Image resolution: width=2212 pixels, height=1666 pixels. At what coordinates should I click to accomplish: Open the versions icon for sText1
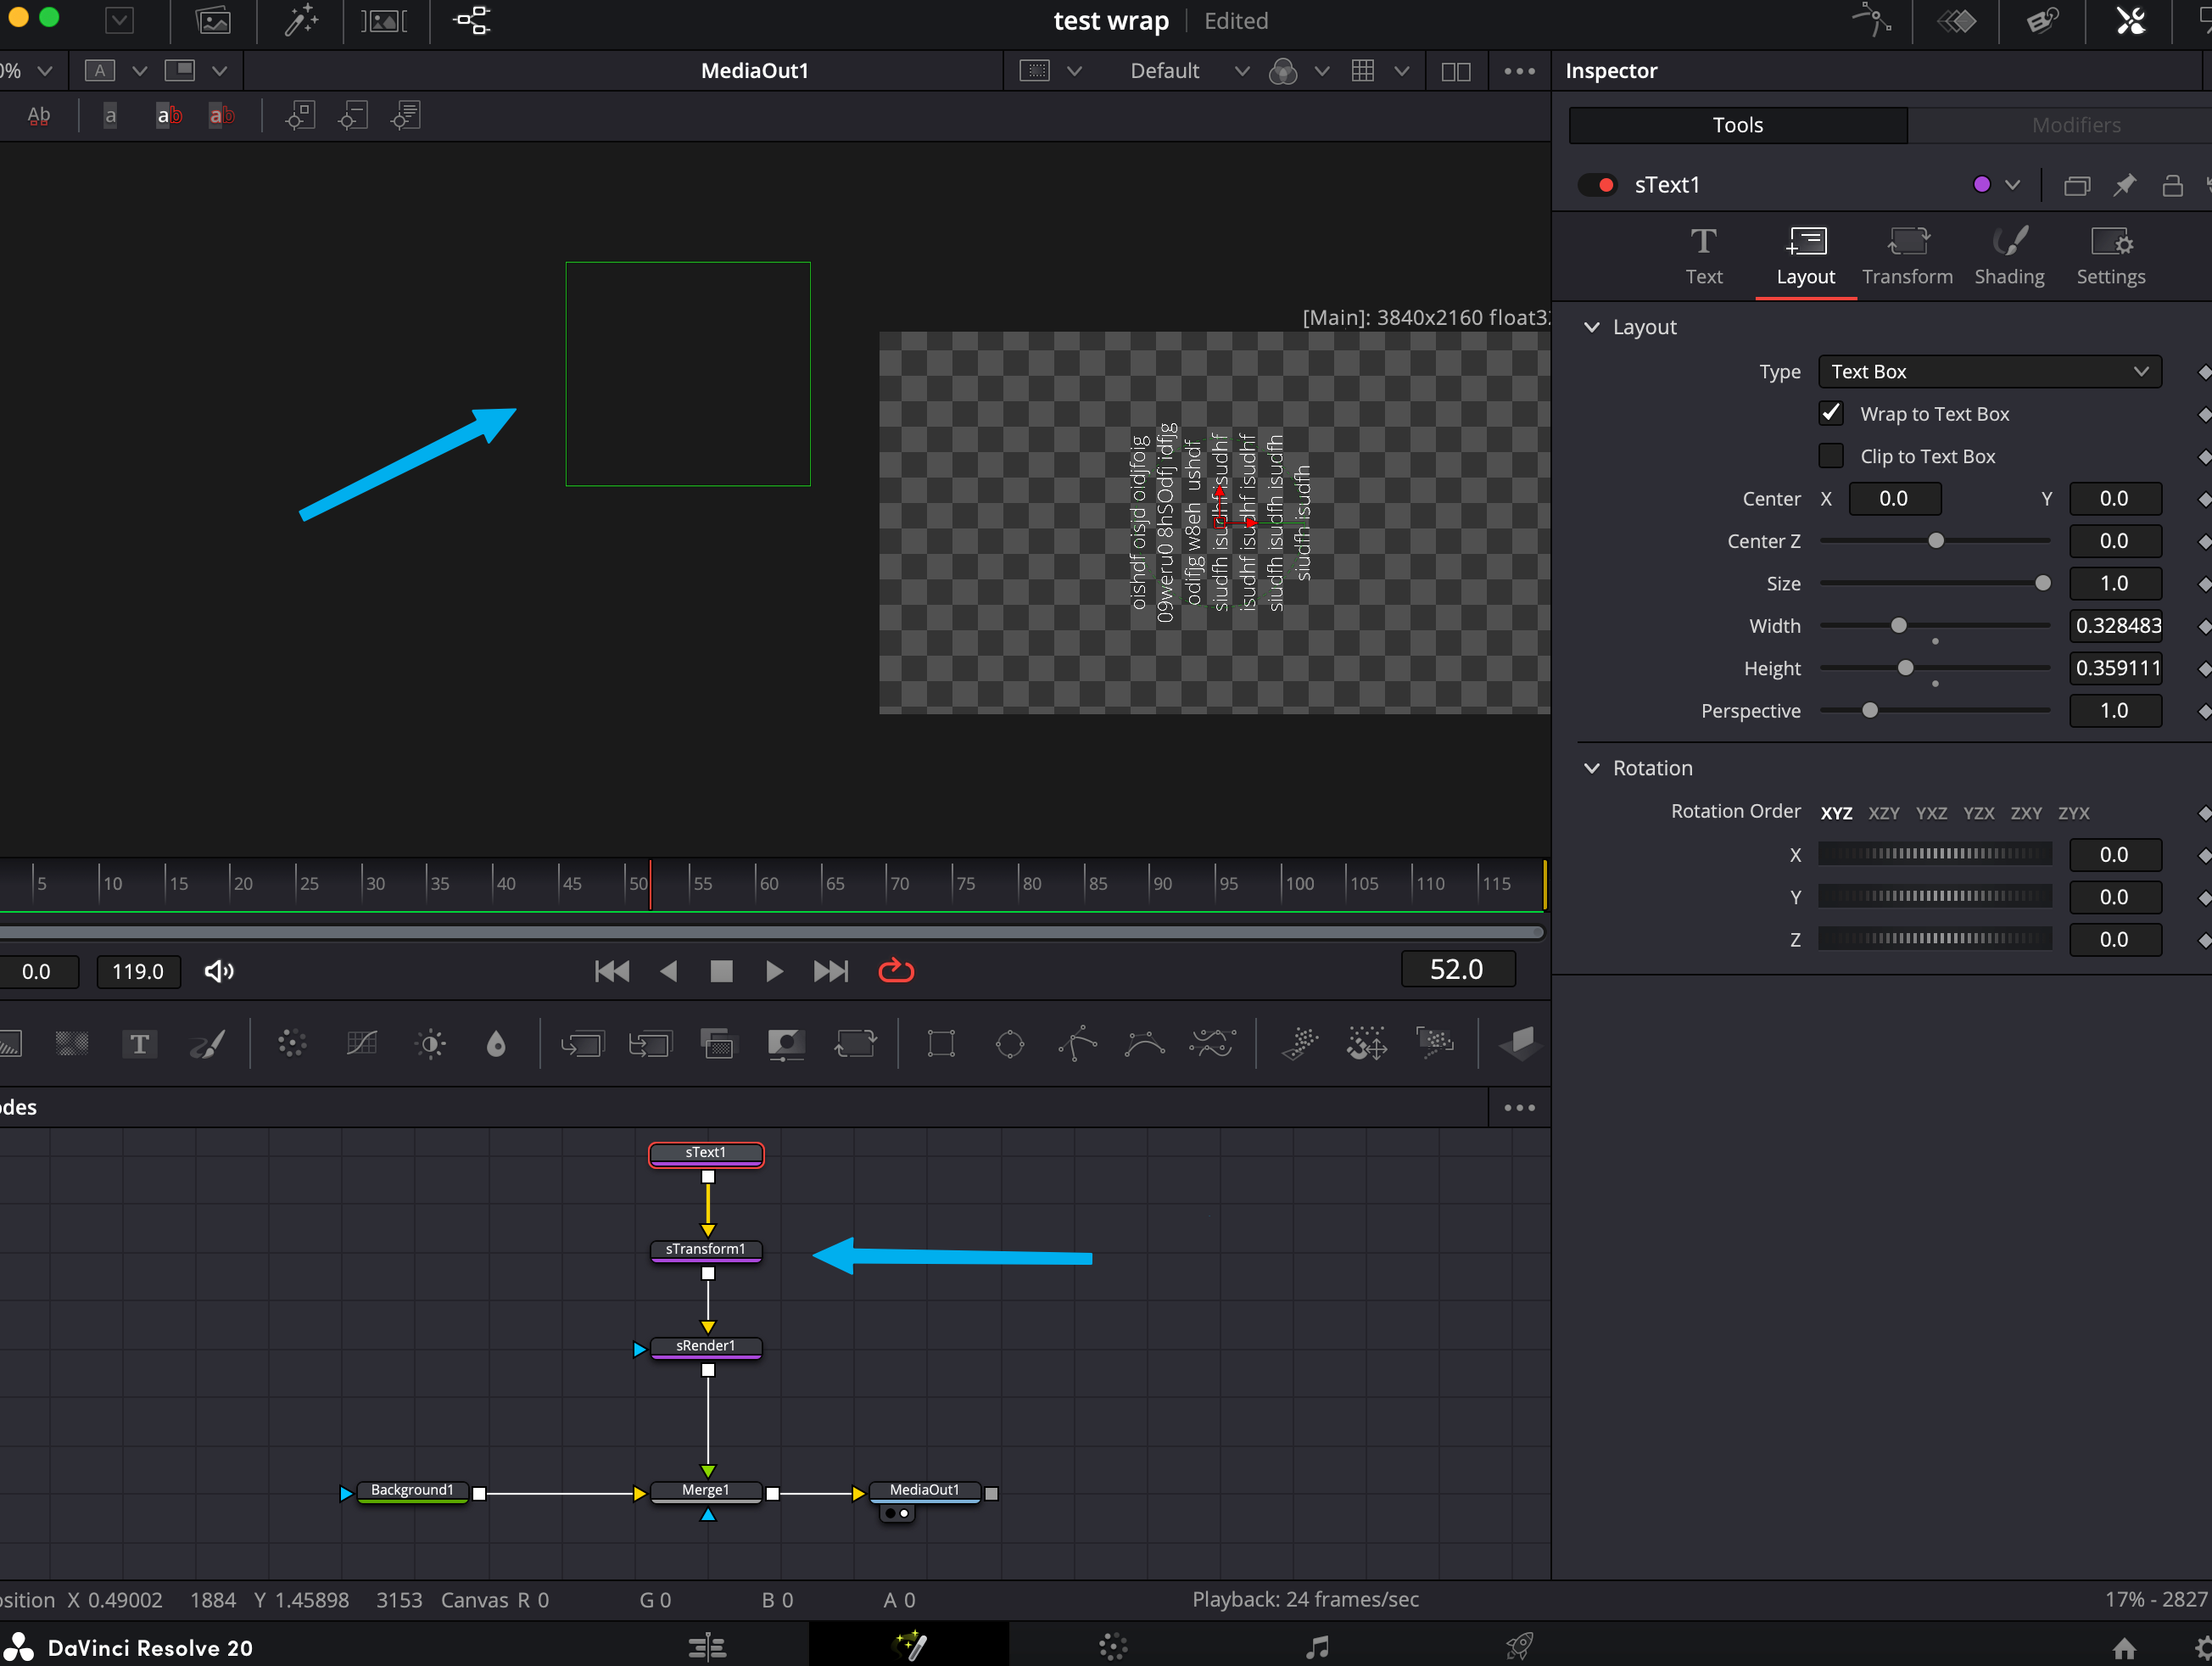tap(2077, 185)
